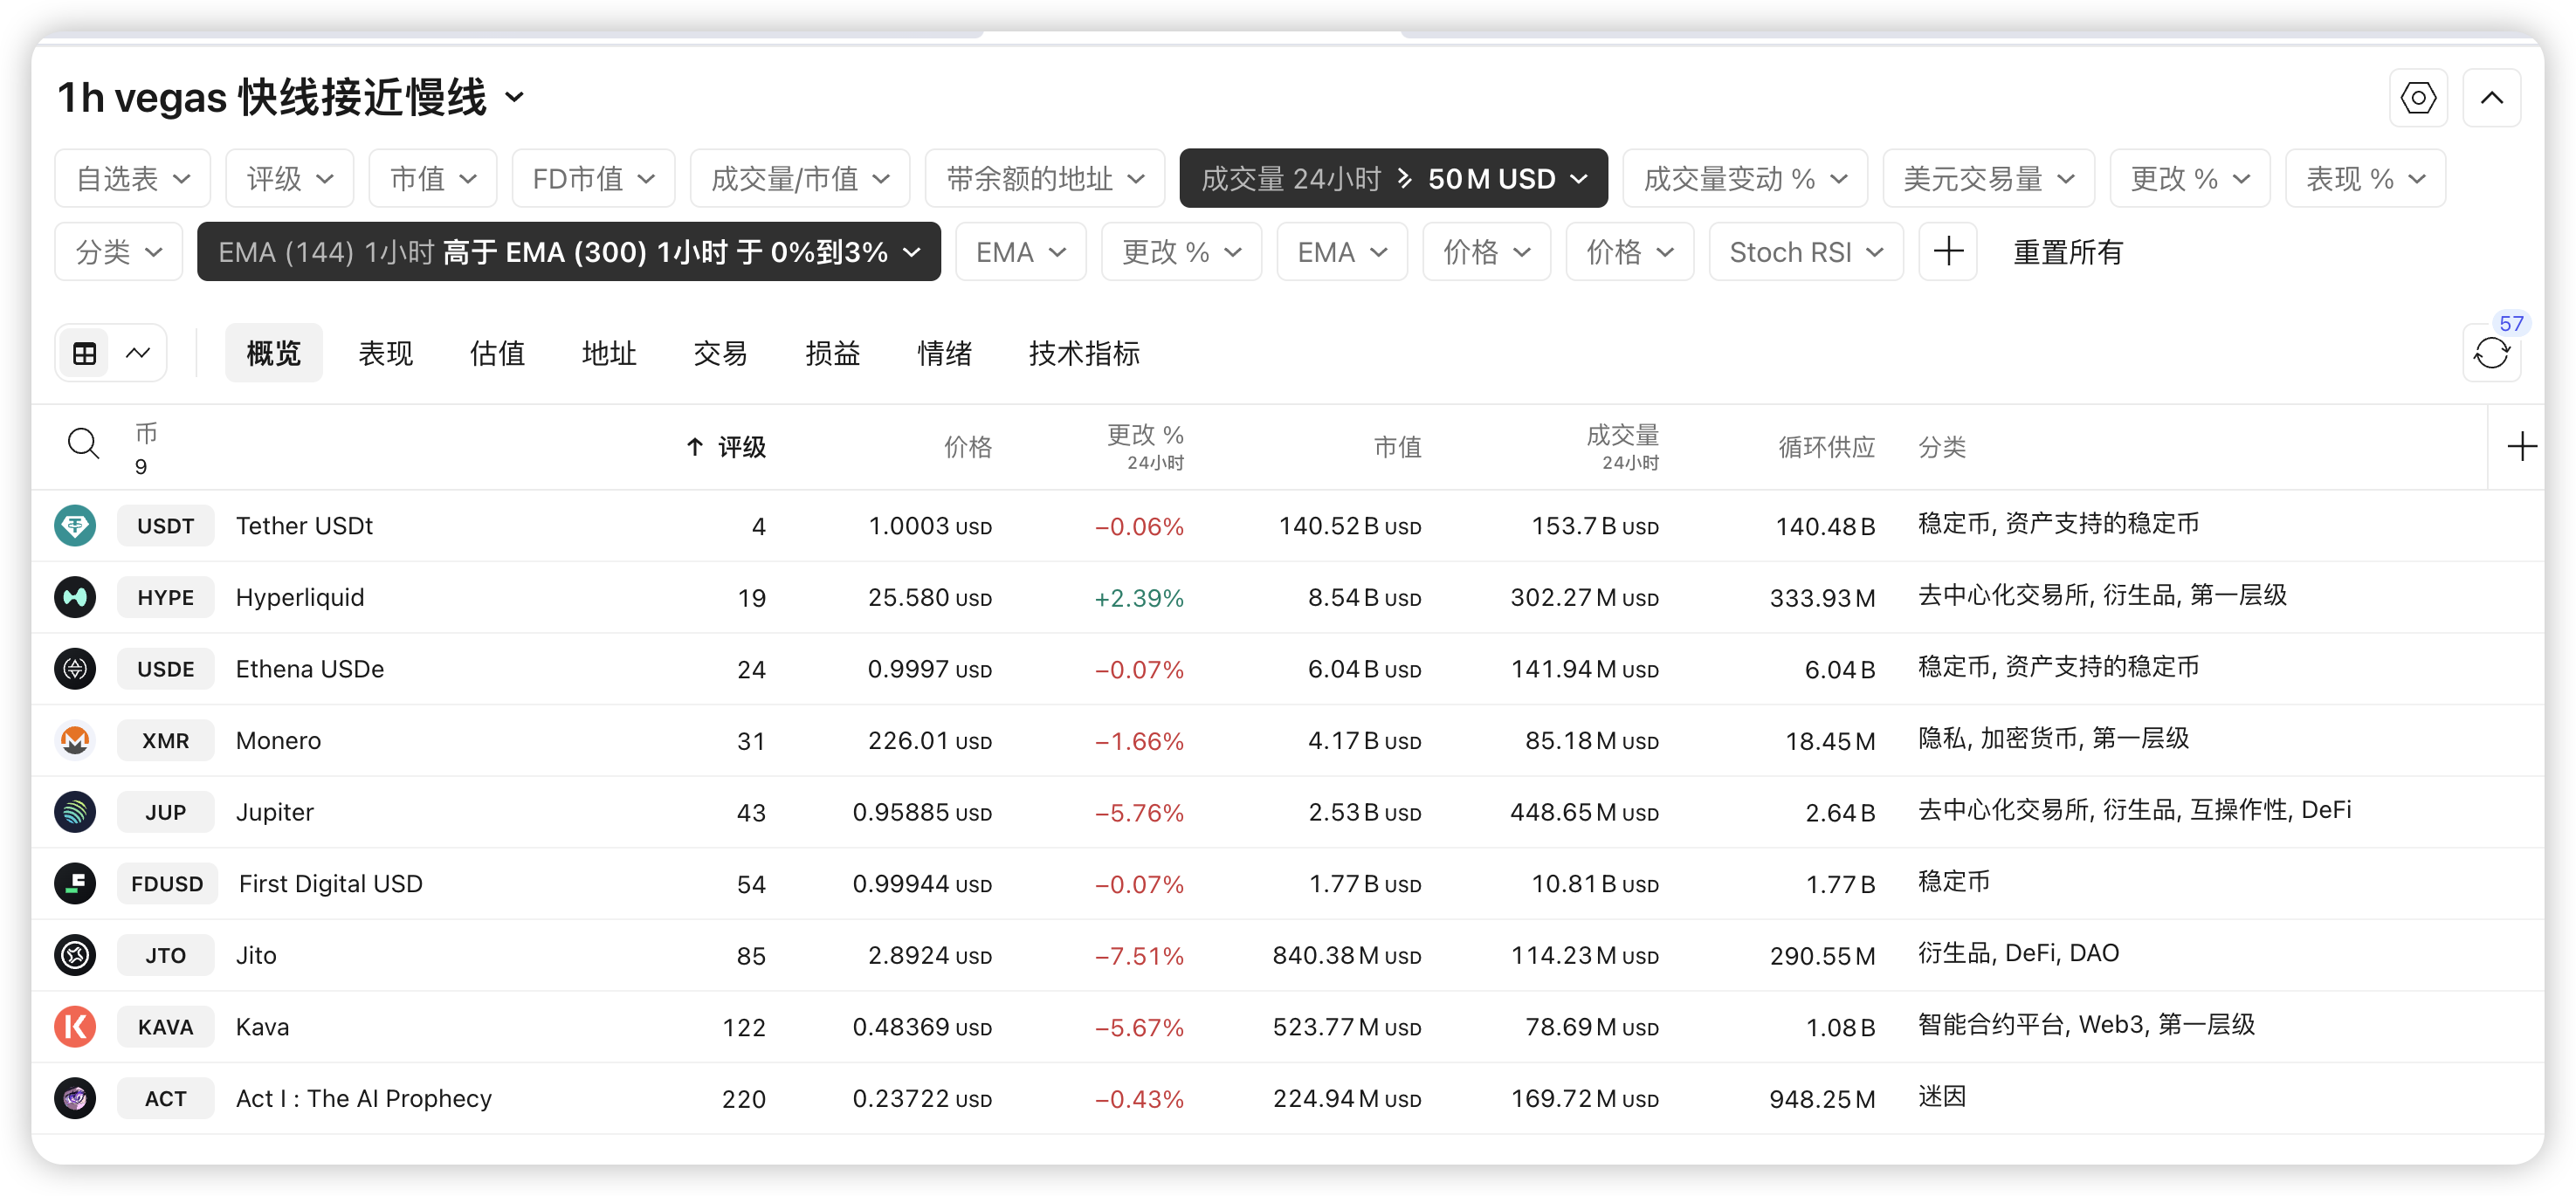Switch to chart line view
The width and height of the screenshot is (2576, 1196).
[x=138, y=353]
